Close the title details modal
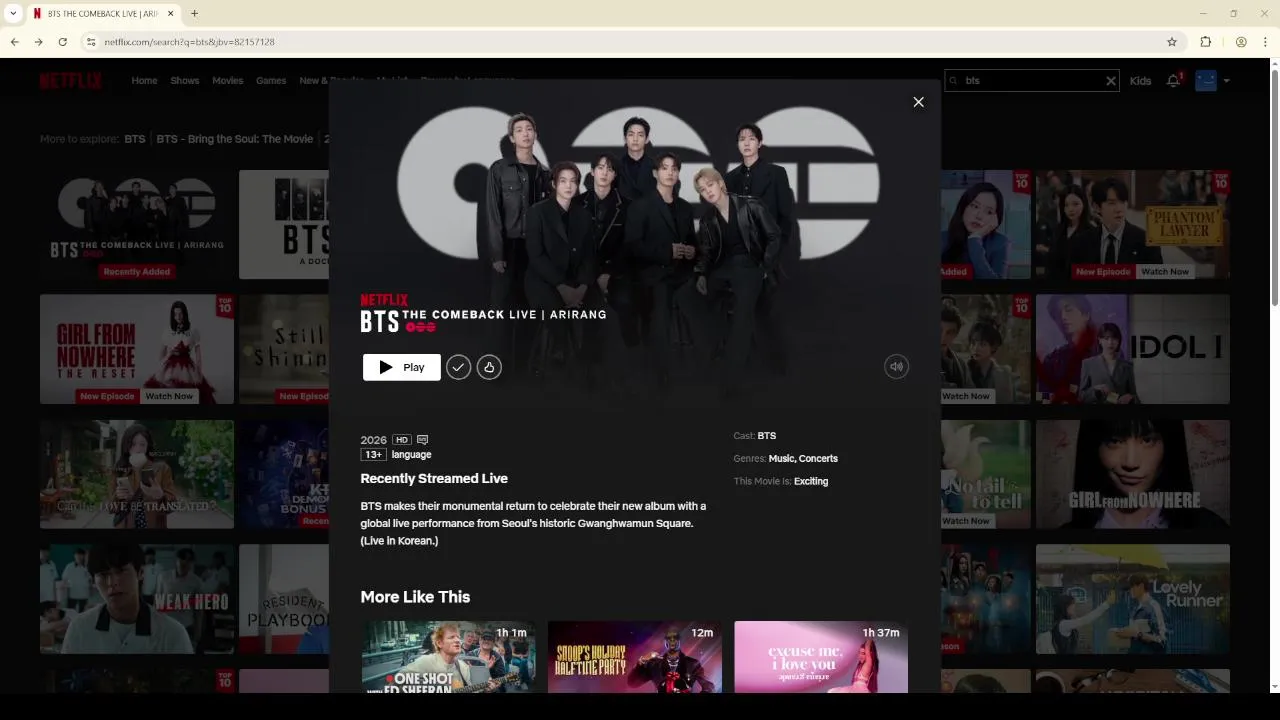 coord(918,102)
